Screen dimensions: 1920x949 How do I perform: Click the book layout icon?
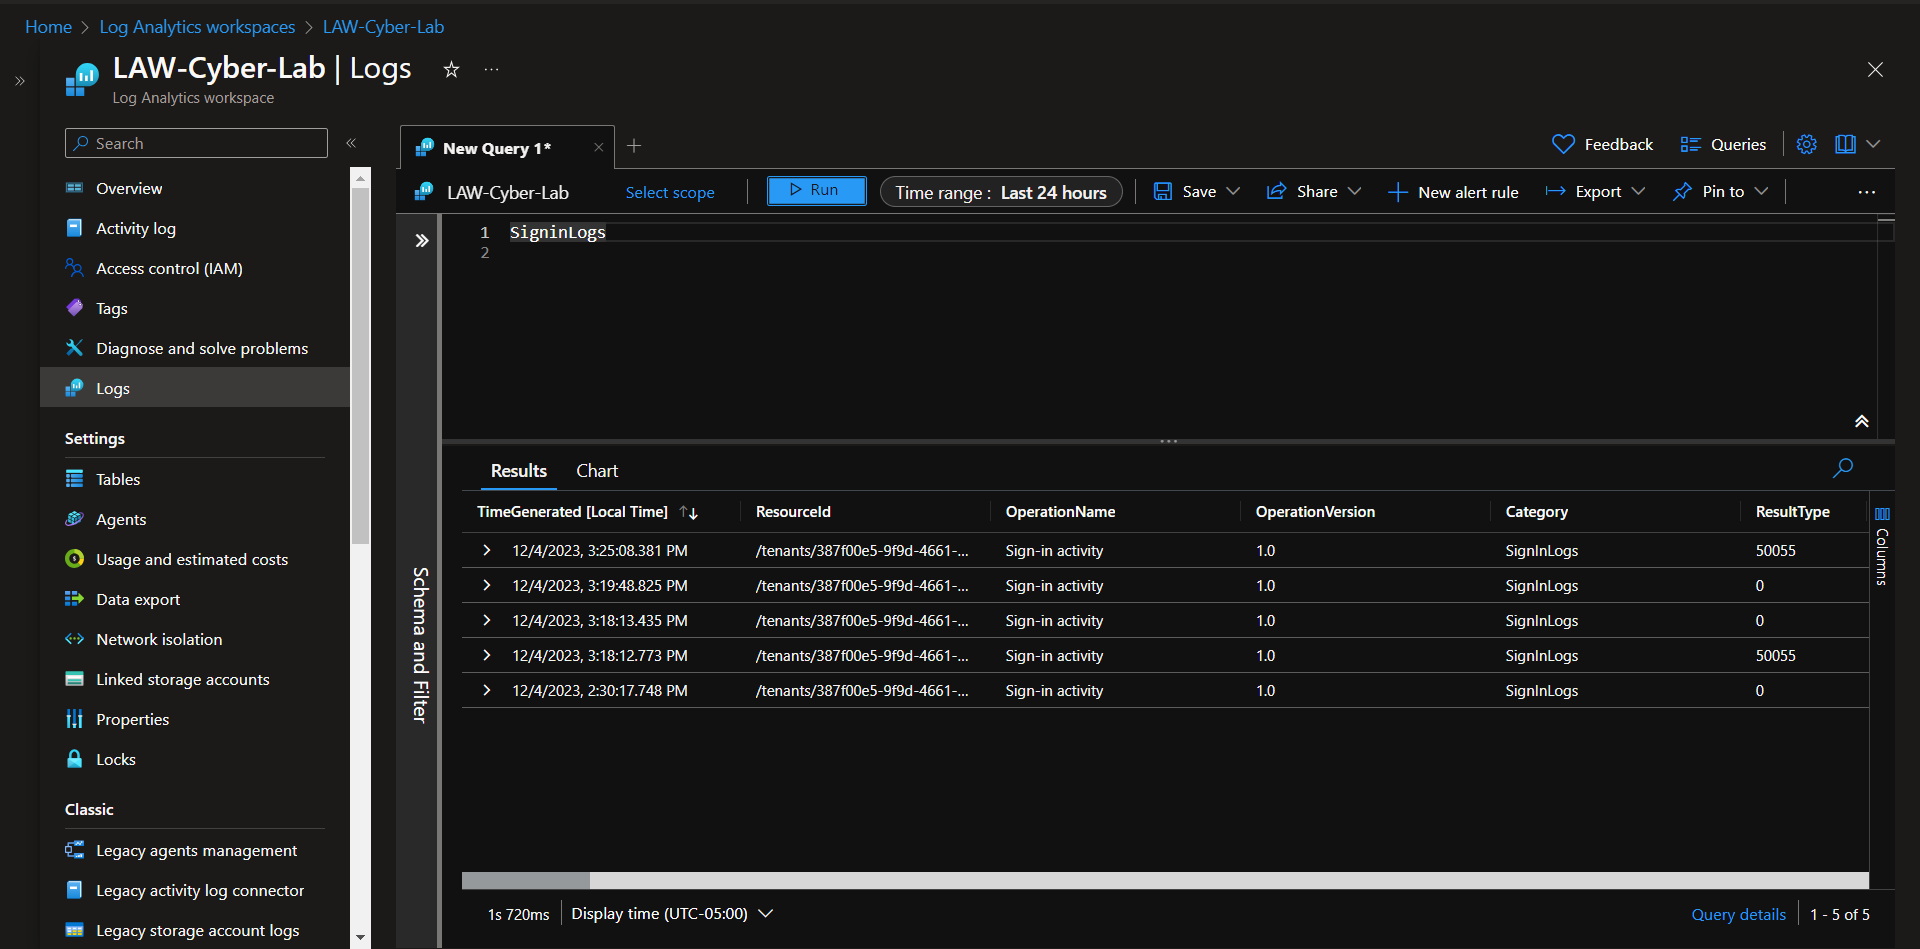(1845, 144)
